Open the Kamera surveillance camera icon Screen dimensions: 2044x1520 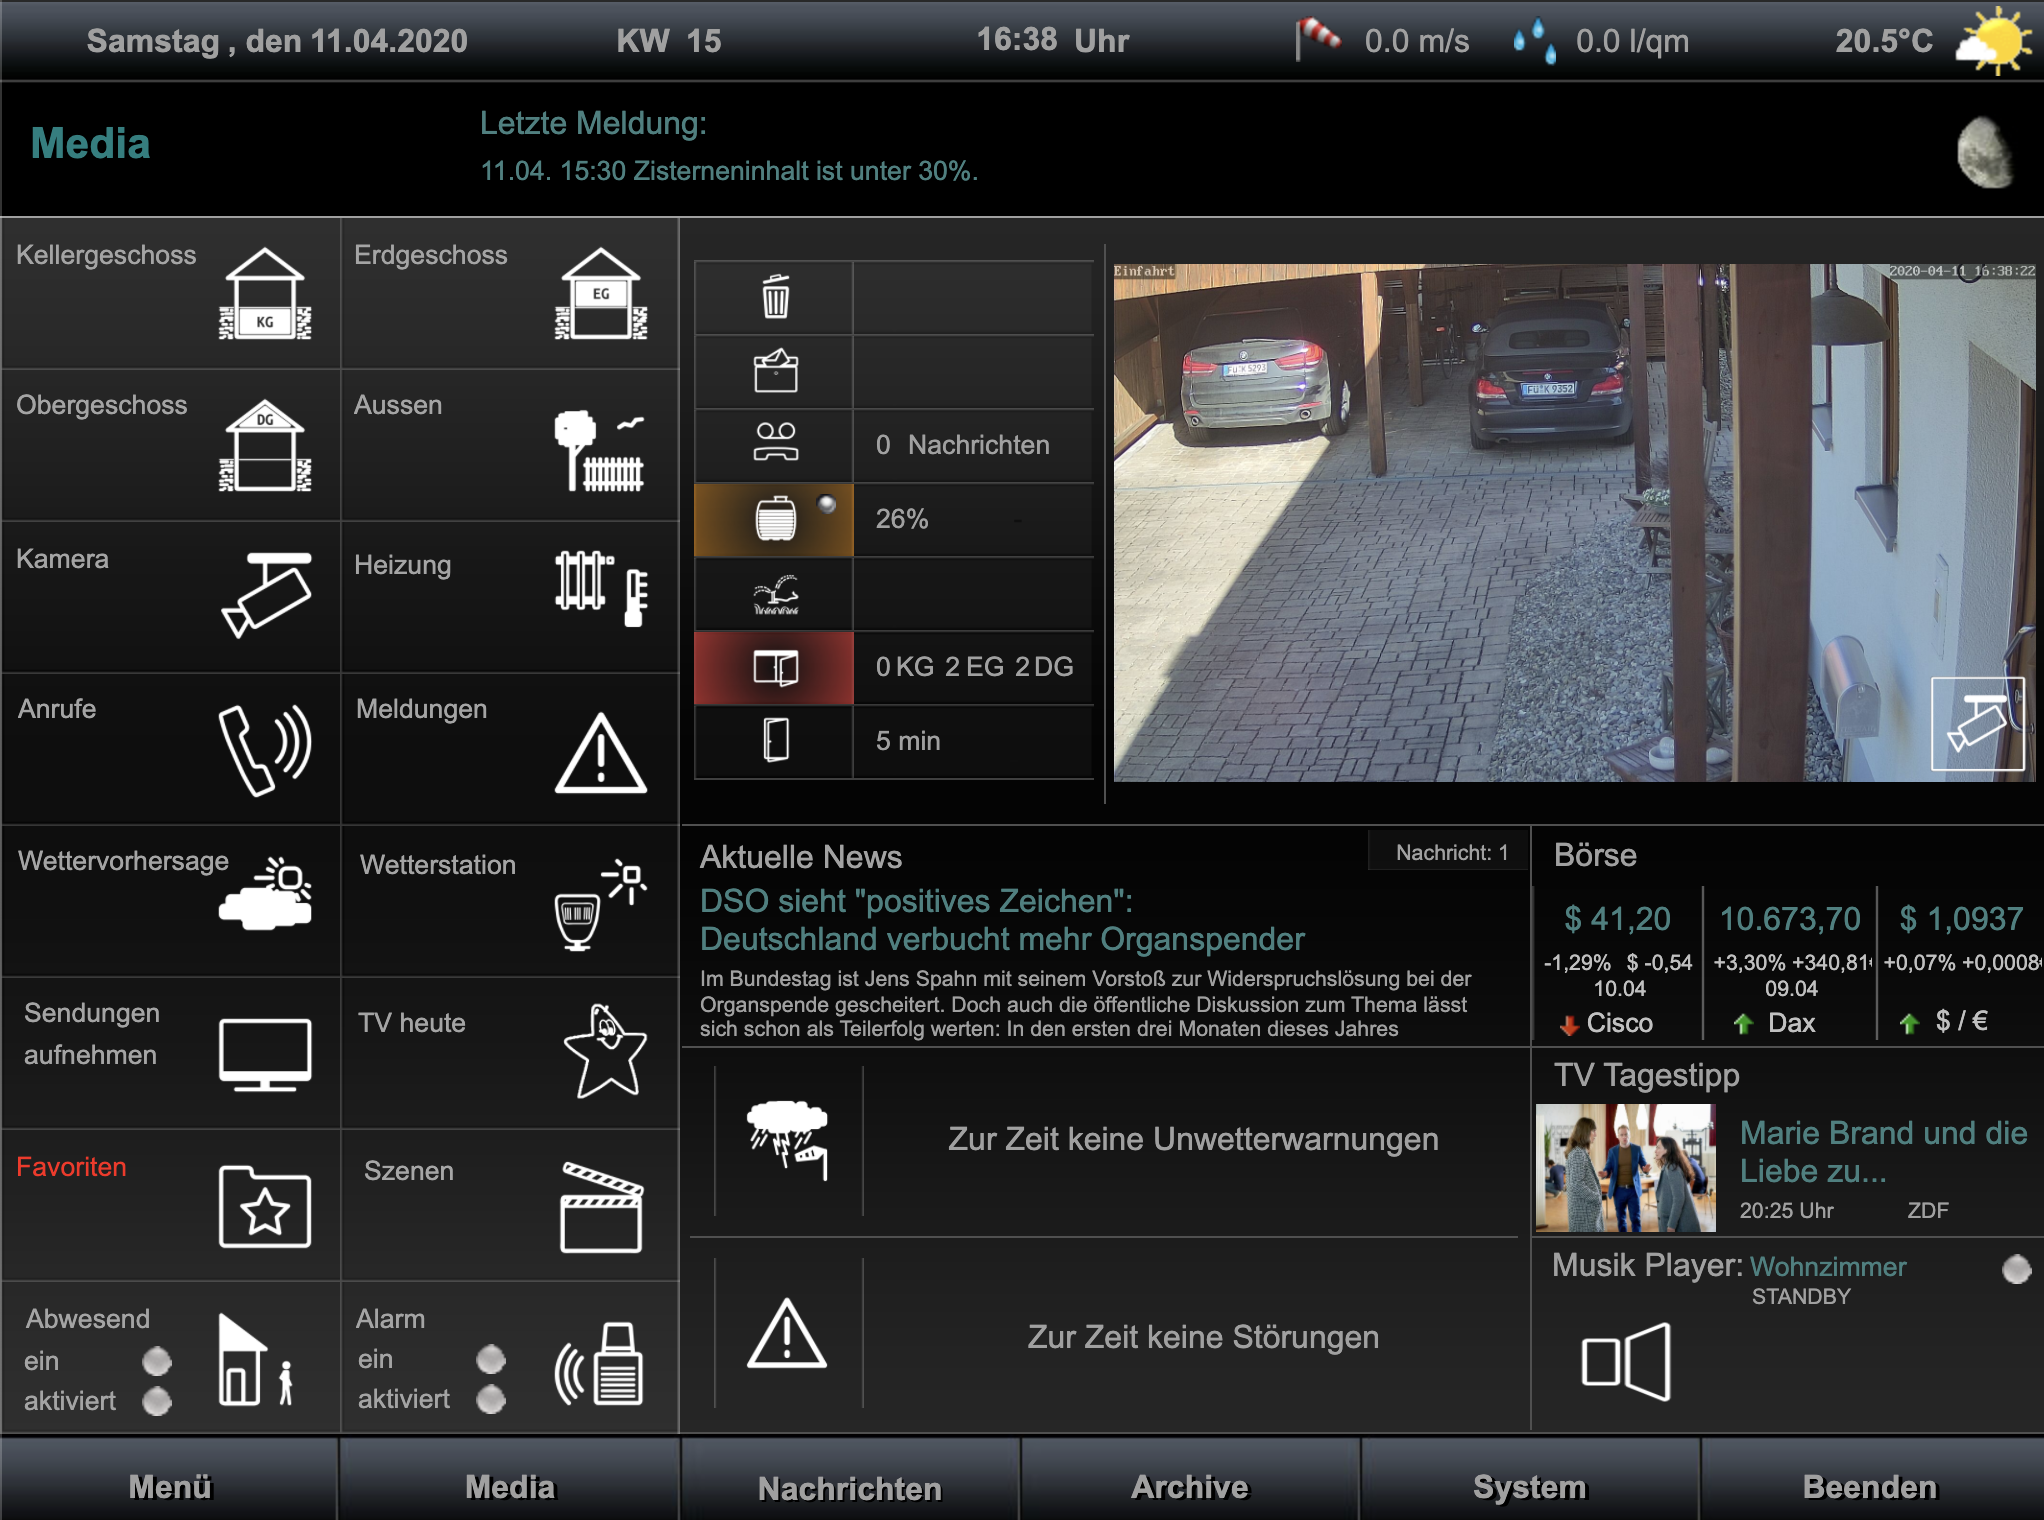tap(265, 594)
